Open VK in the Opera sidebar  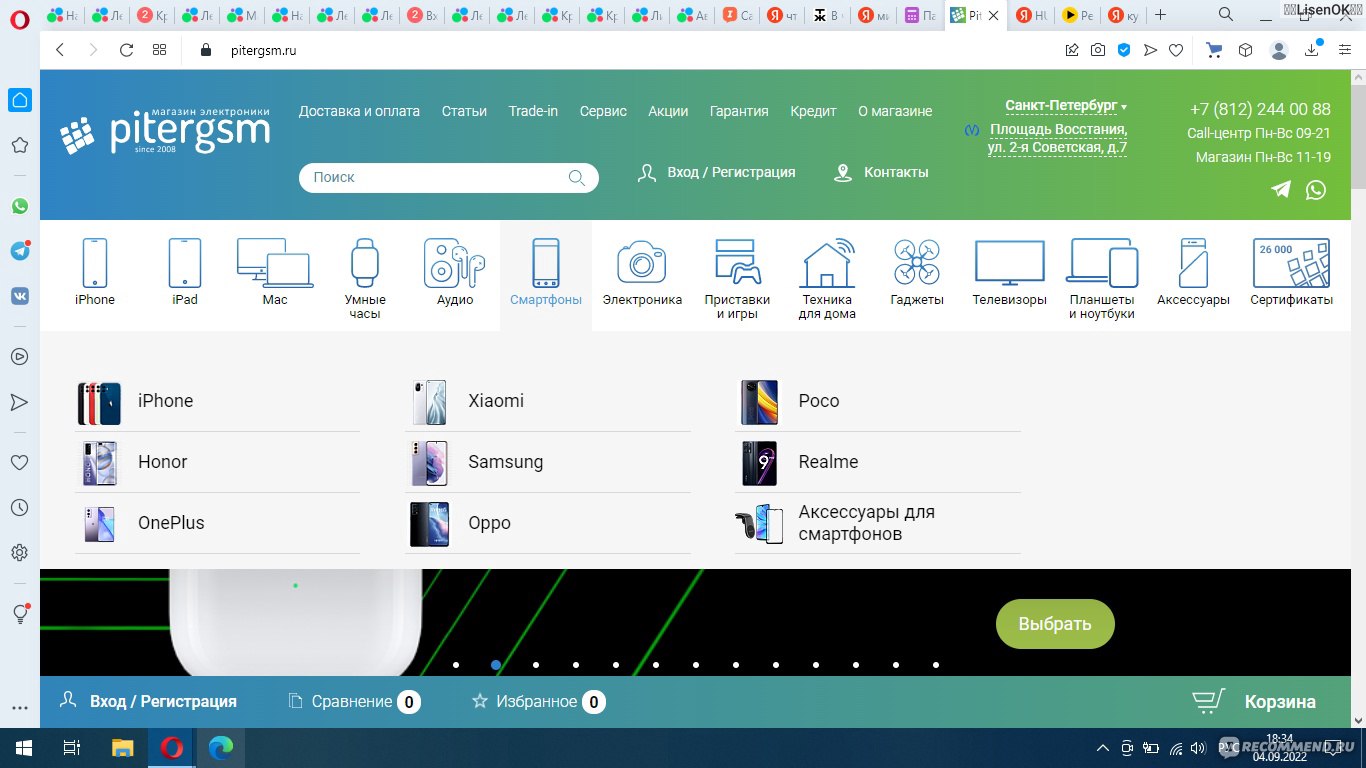point(20,296)
